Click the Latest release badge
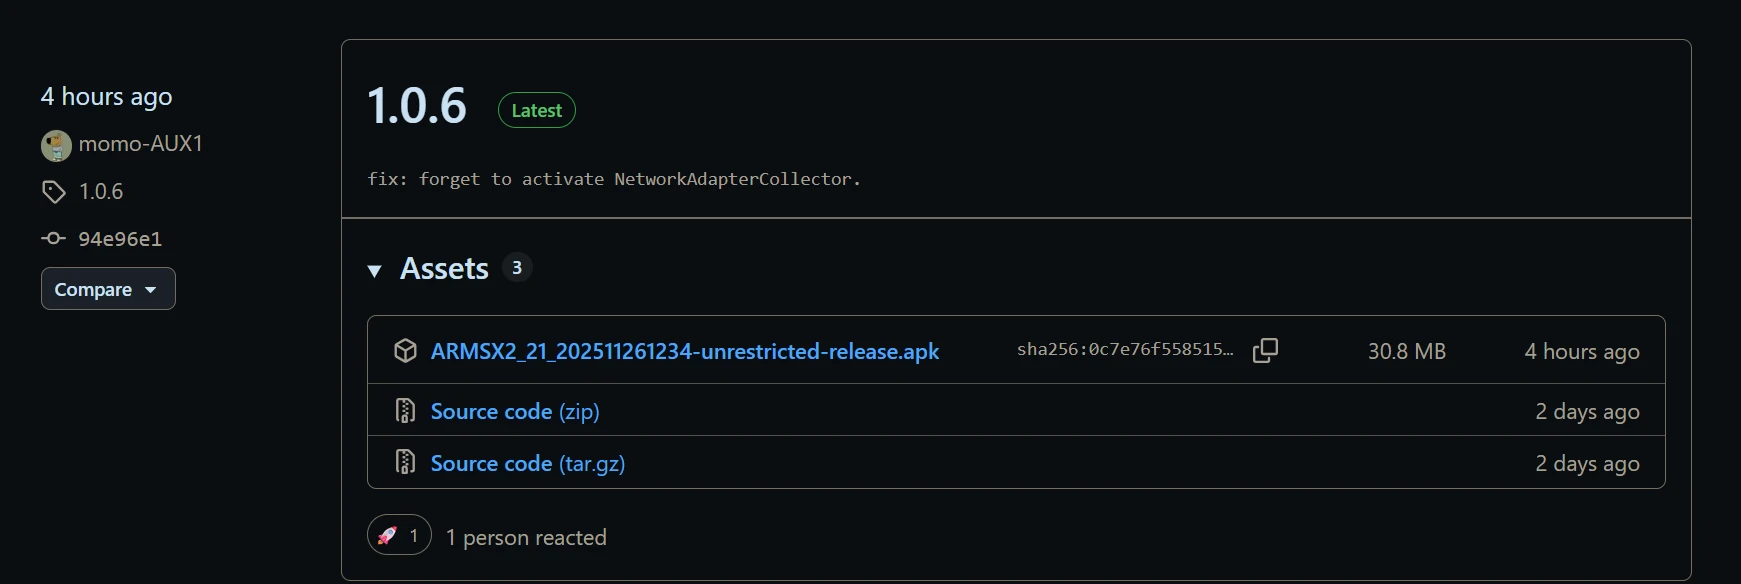 coord(537,110)
